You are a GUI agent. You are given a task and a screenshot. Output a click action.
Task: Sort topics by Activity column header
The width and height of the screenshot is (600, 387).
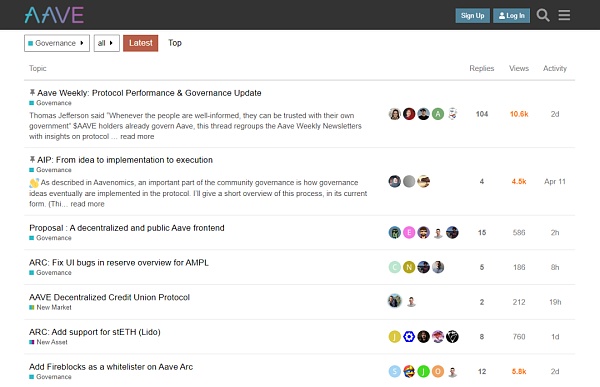(x=555, y=69)
